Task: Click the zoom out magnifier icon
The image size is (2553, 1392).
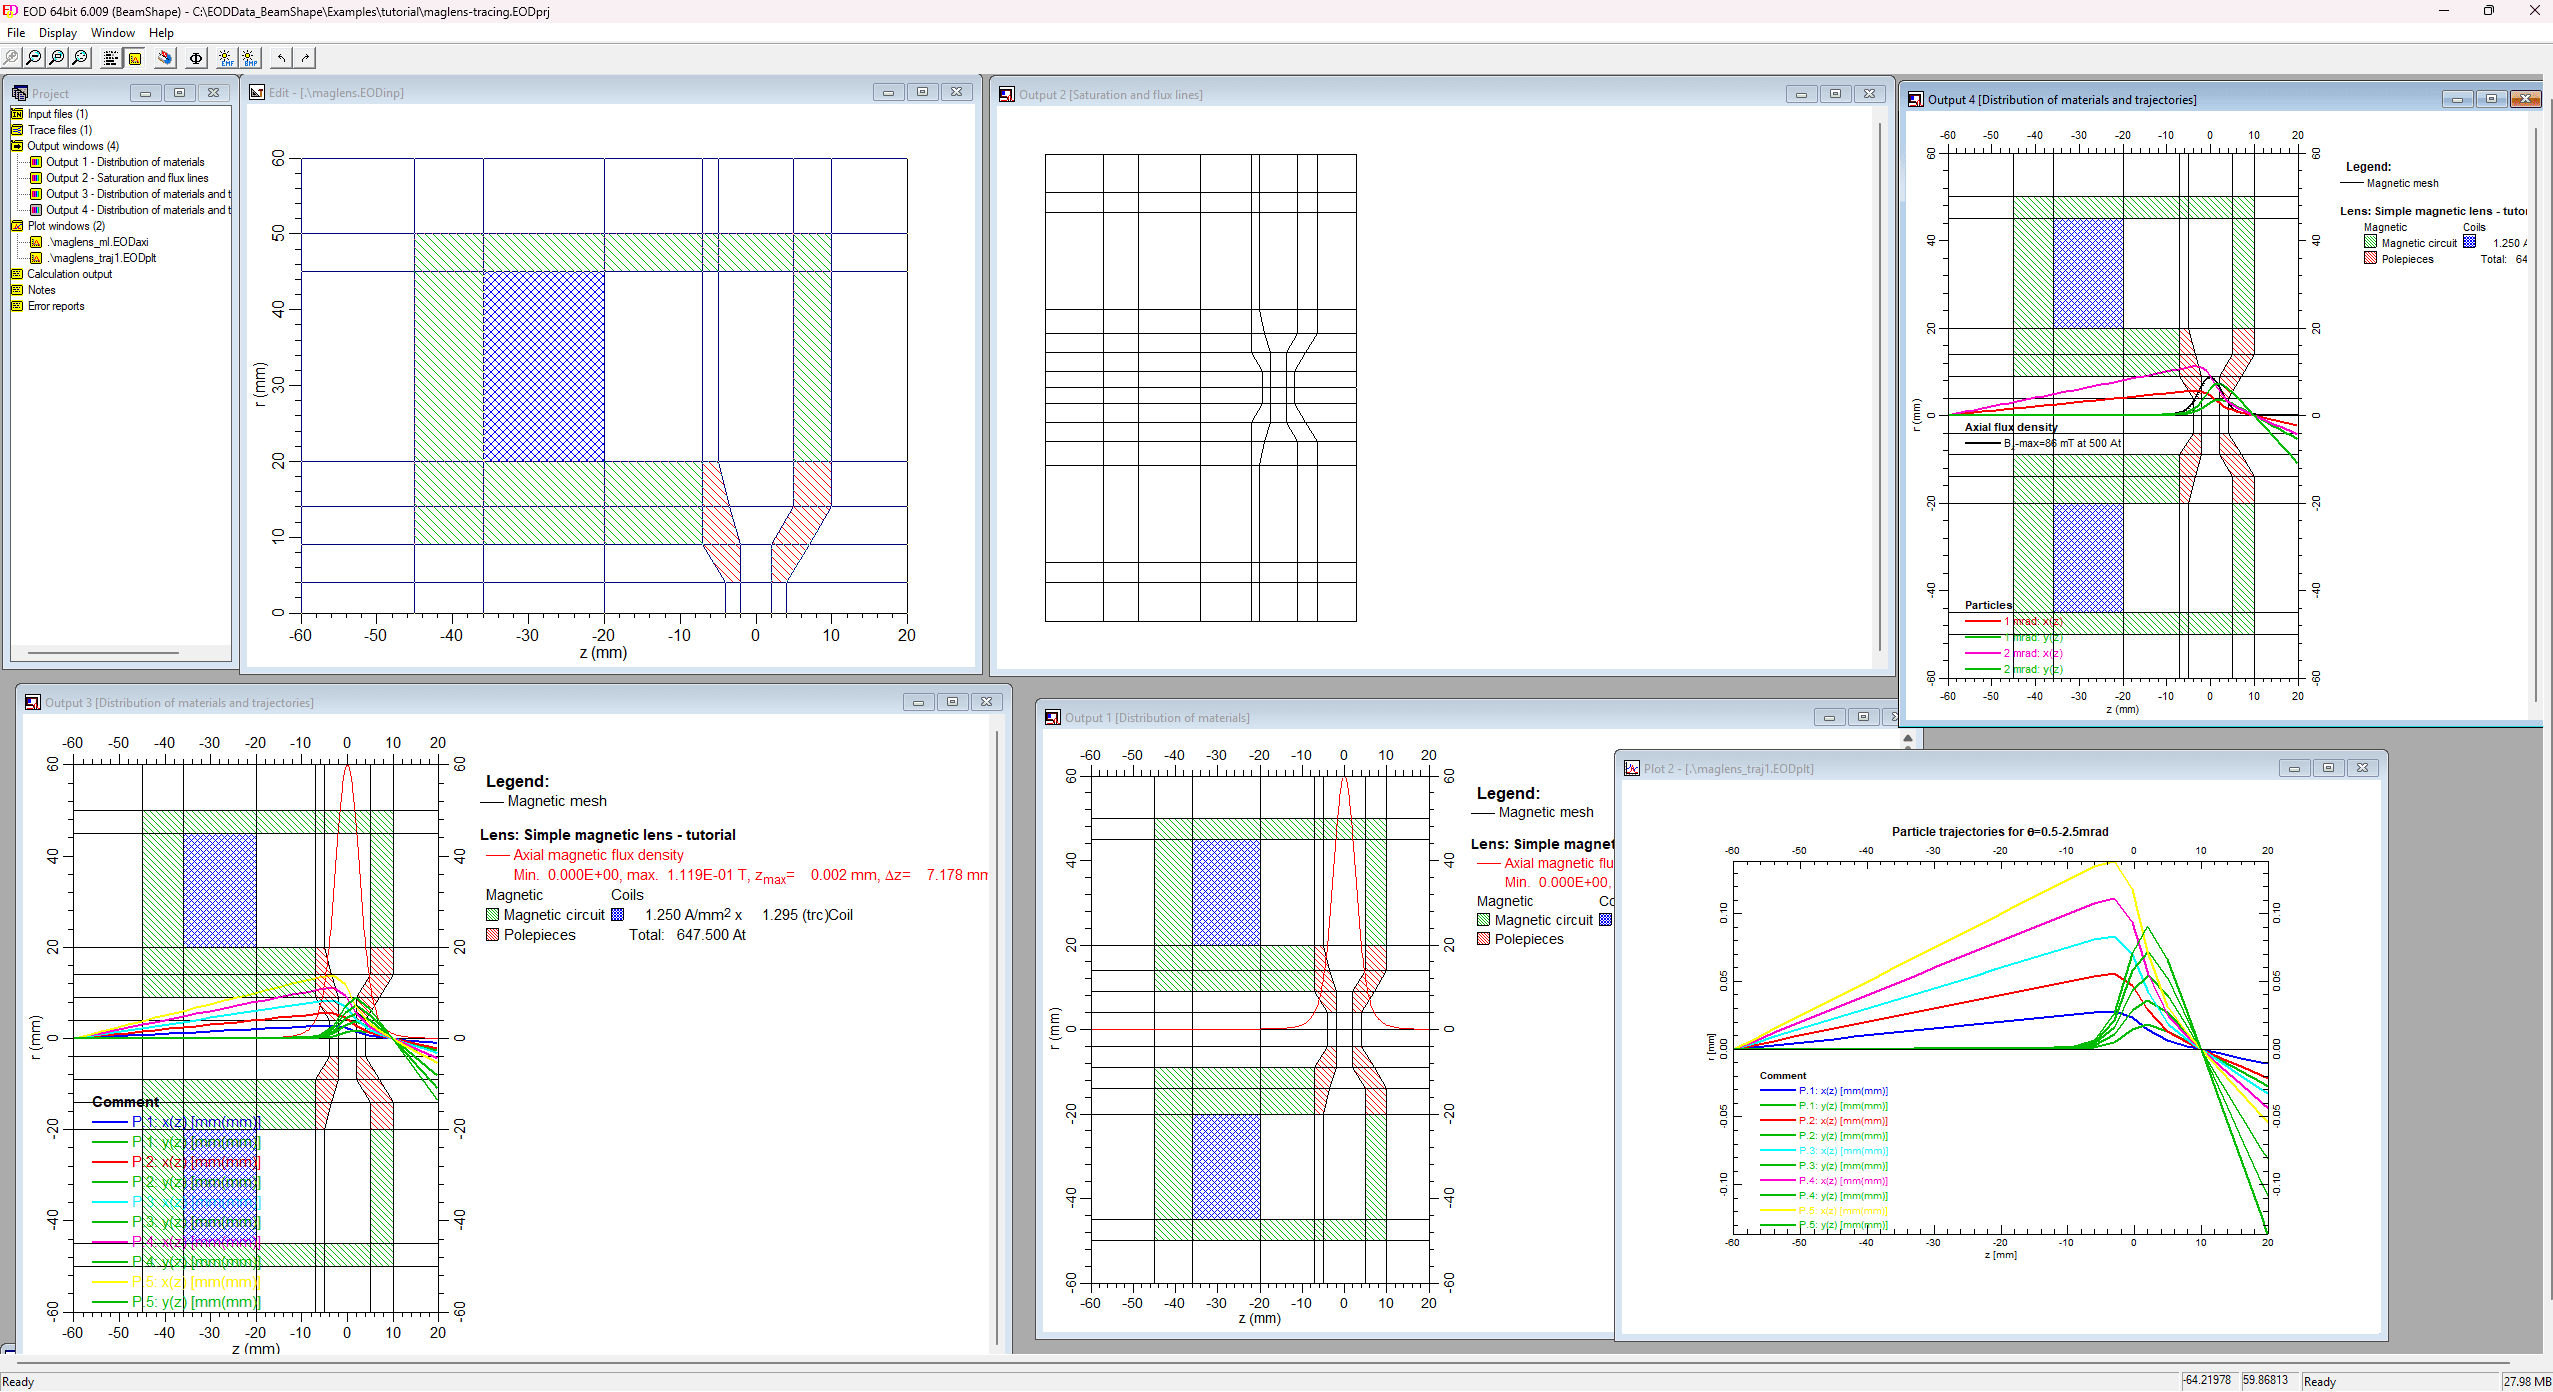Action: 34,58
